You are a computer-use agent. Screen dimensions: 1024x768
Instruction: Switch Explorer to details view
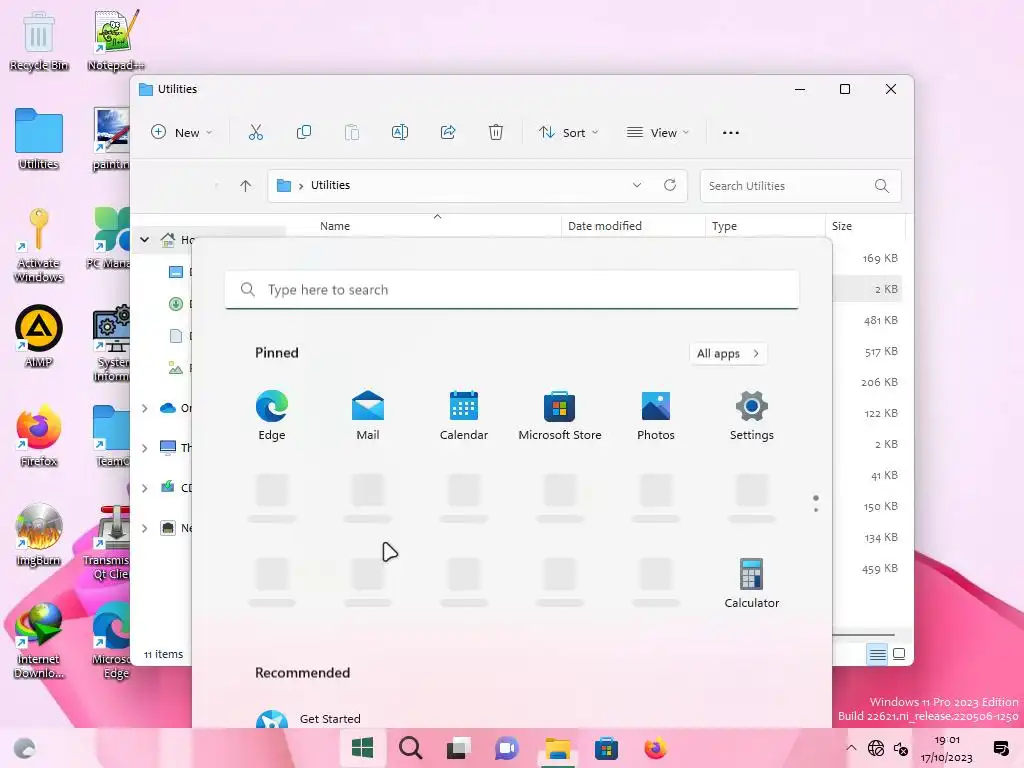click(877, 654)
